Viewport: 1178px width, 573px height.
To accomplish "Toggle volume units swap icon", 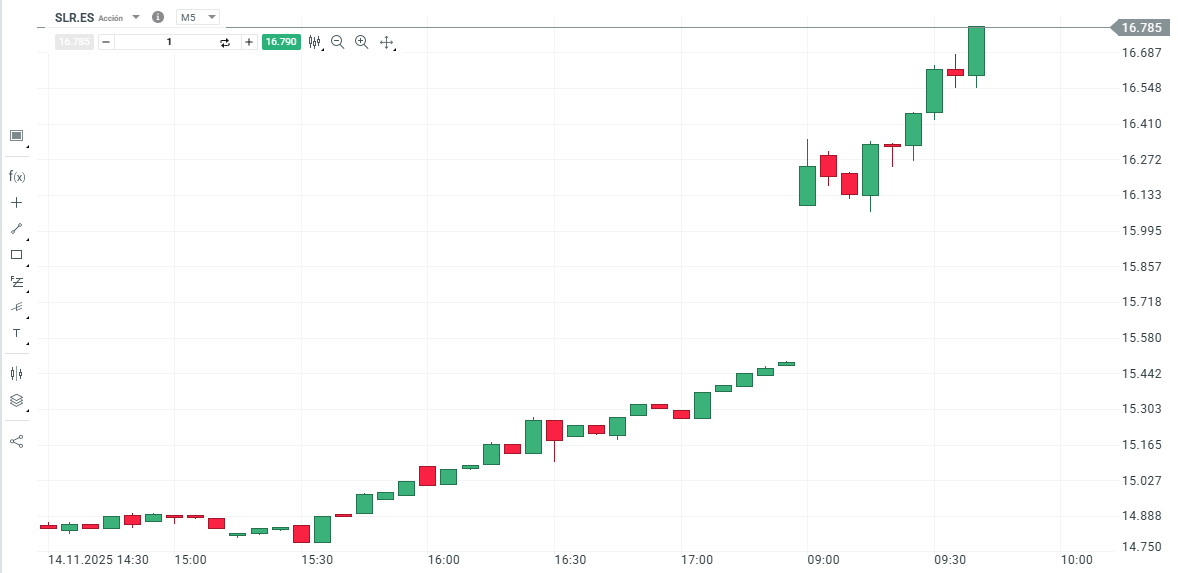I will coord(225,42).
